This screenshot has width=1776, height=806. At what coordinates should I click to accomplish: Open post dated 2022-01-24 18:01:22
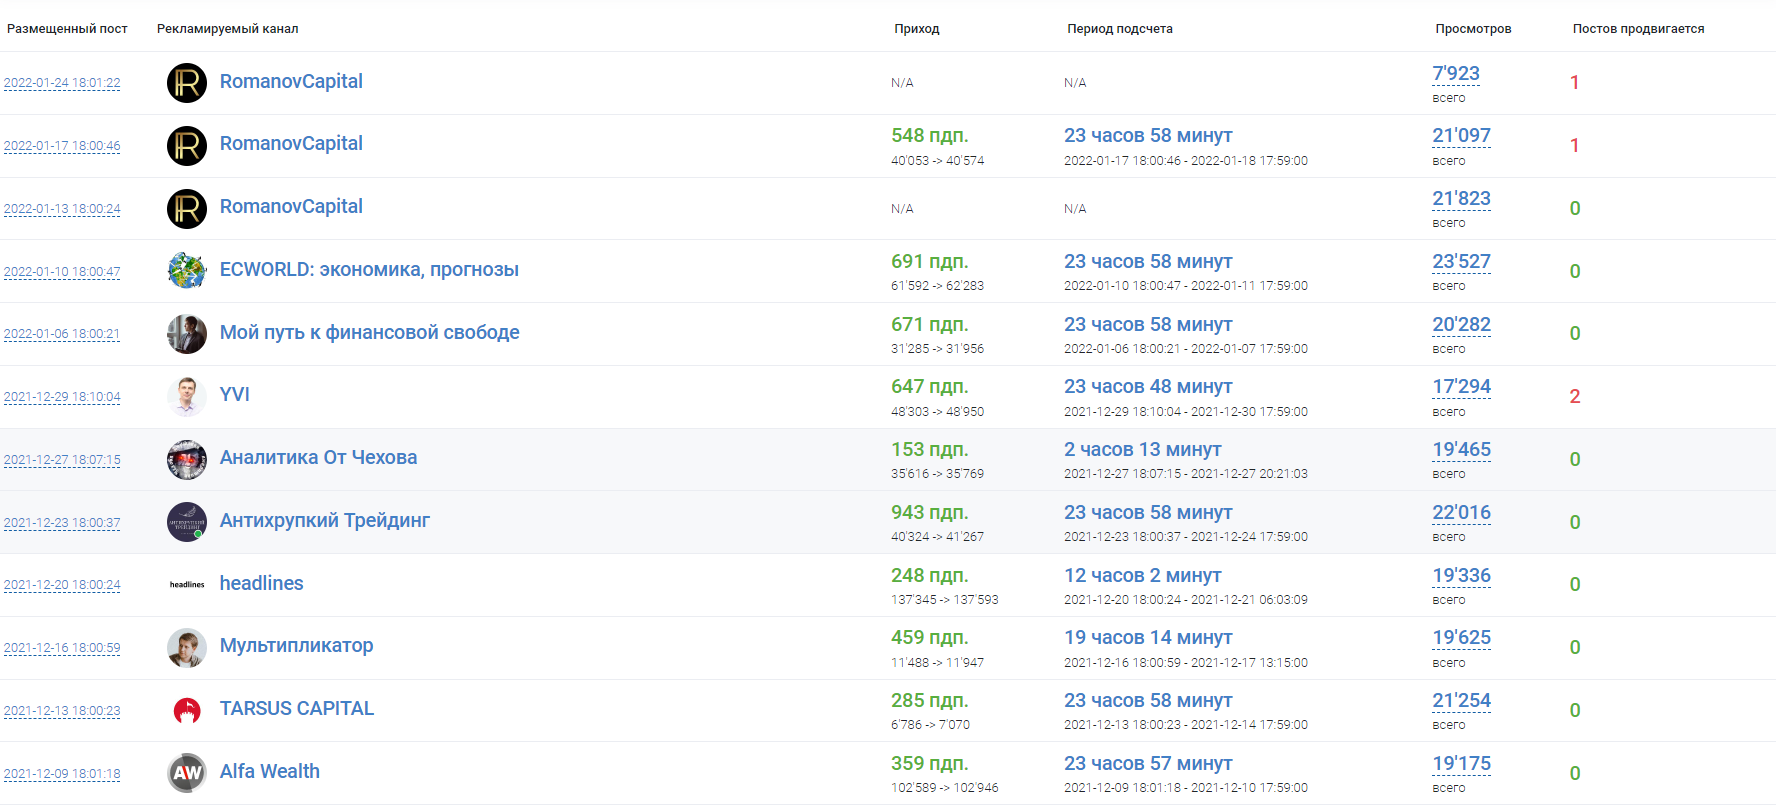62,83
